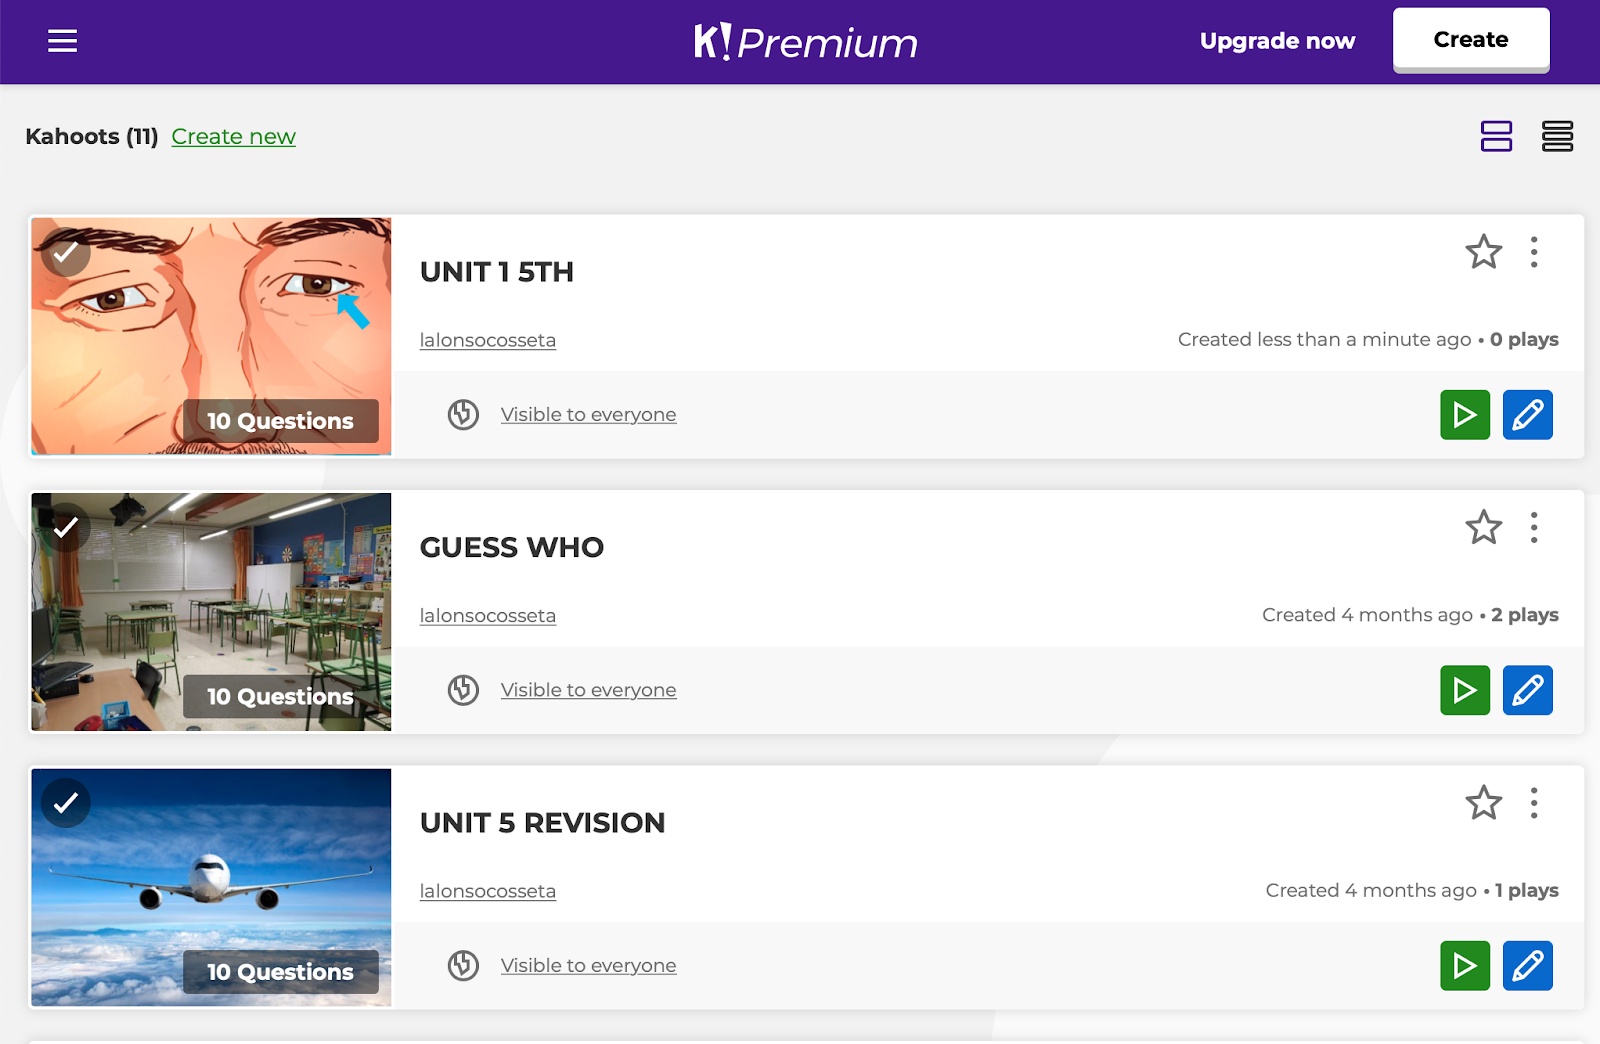Toggle selection checkmark on UNIT 1 5TH
Image resolution: width=1600 pixels, height=1044 pixels.
click(x=66, y=252)
